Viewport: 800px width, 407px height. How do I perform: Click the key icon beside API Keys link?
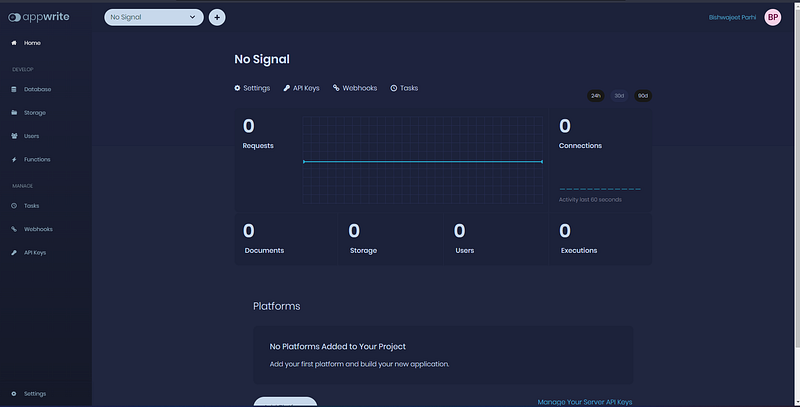287,88
